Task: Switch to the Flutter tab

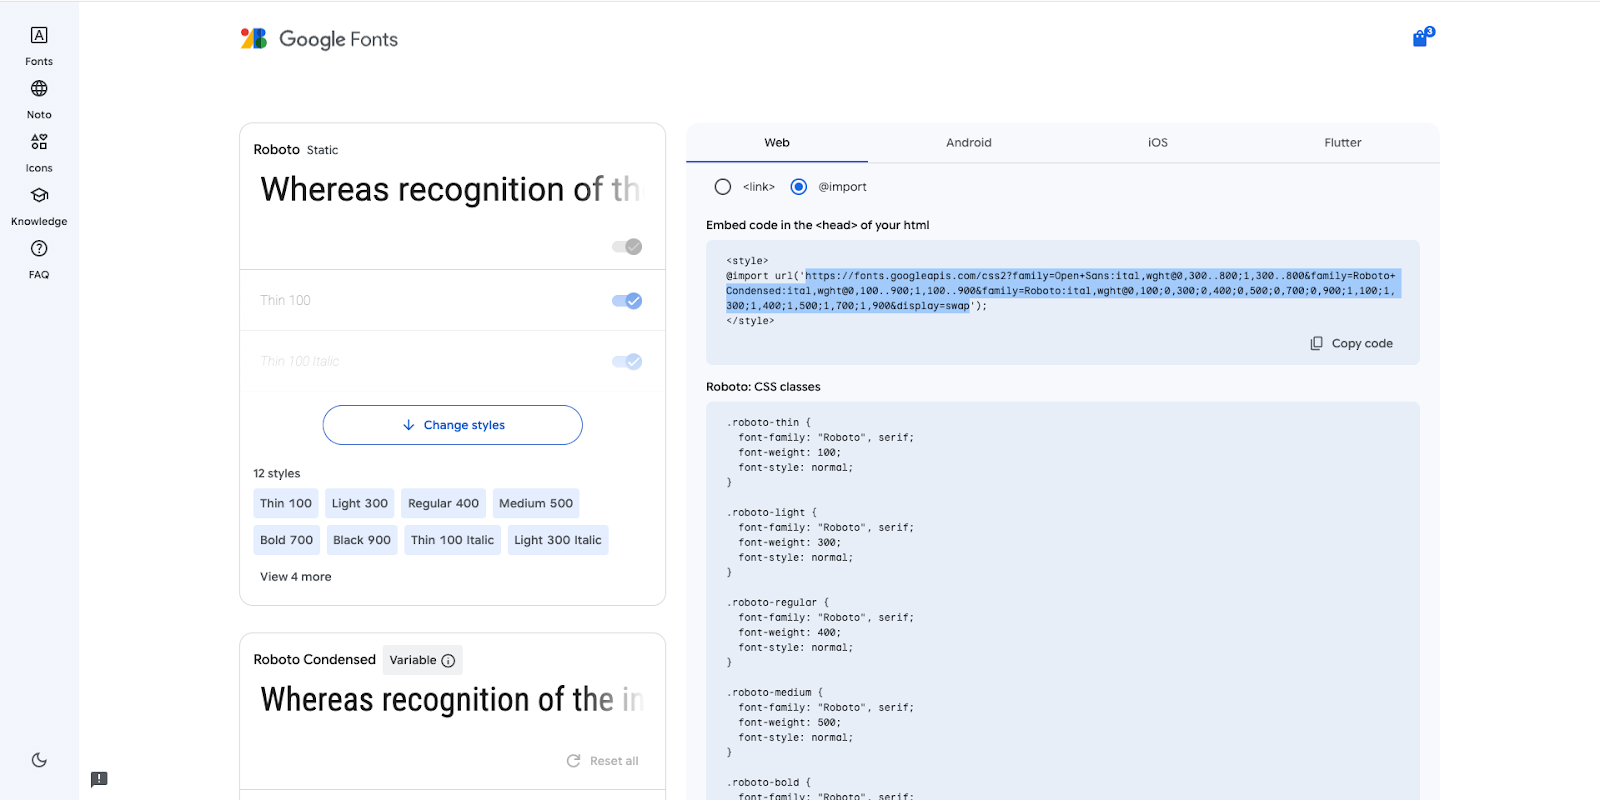Action: [1343, 143]
